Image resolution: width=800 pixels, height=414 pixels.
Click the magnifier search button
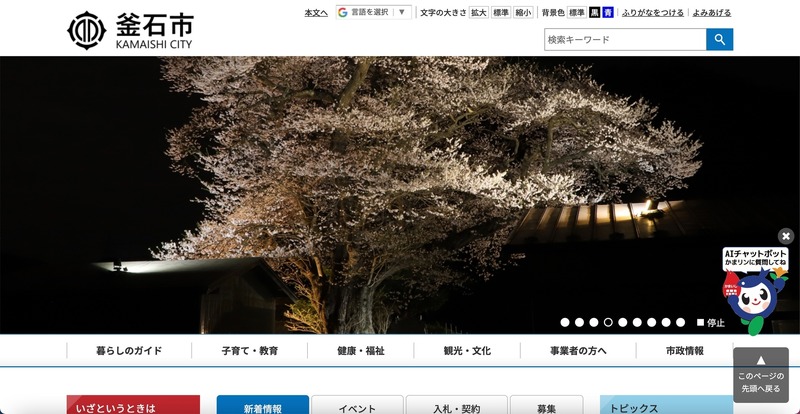click(x=719, y=40)
